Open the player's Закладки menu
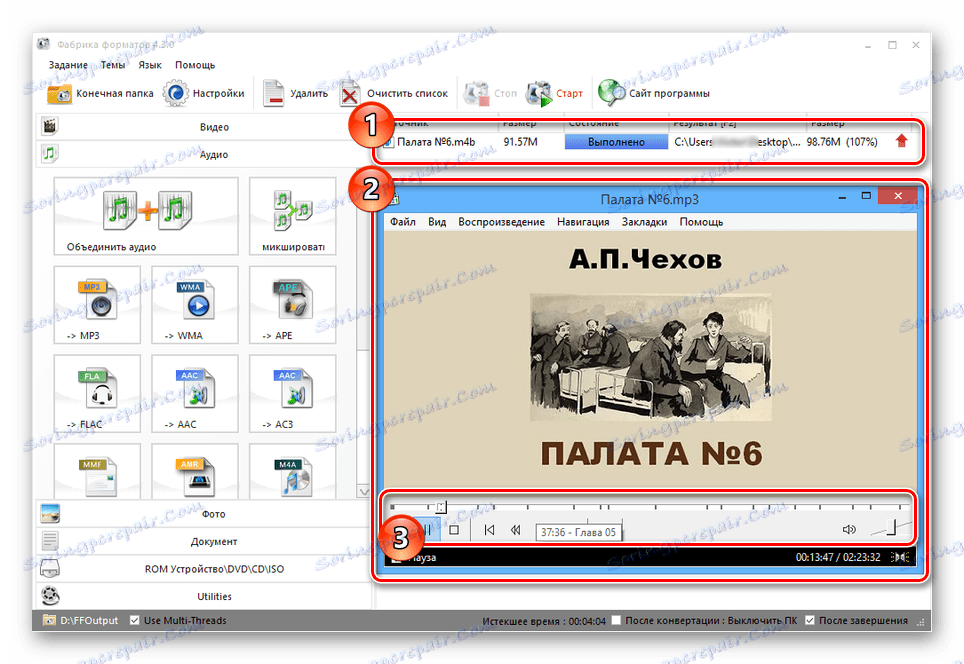The height and width of the screenshot is (664, 964). [x=644, y=222]
